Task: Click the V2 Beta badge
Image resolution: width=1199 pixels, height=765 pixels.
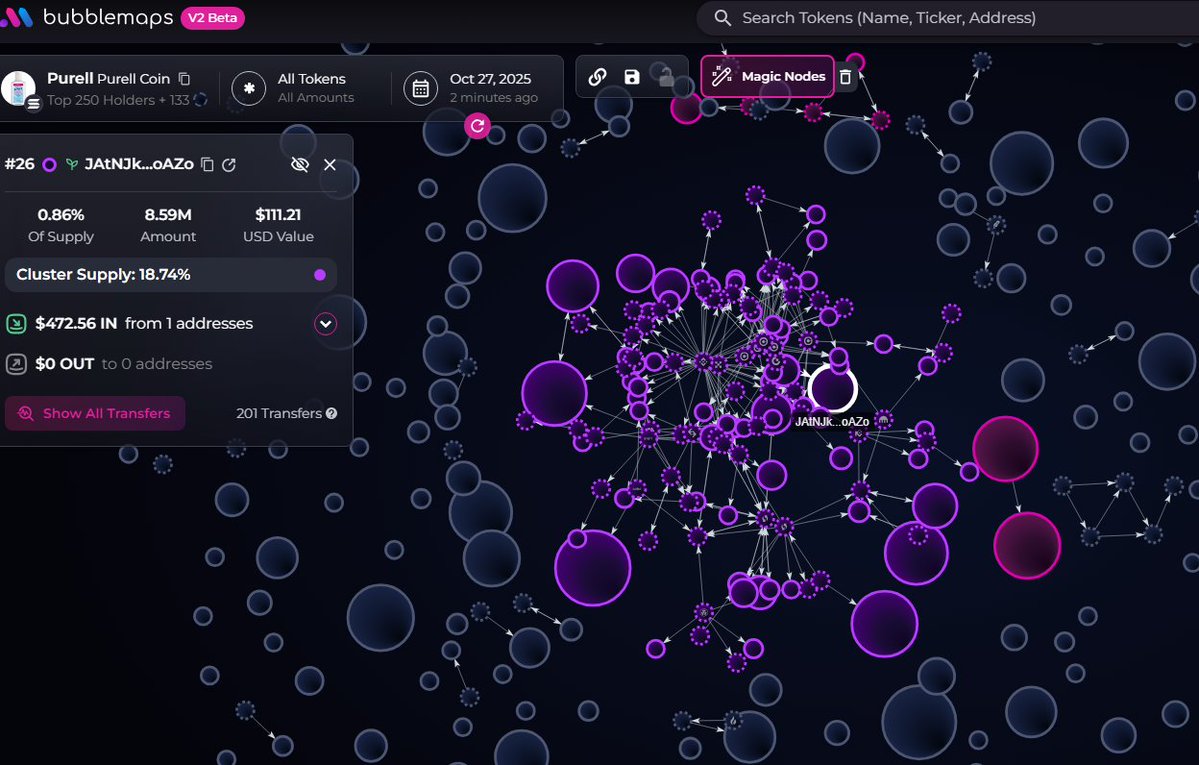Action: 212,18
